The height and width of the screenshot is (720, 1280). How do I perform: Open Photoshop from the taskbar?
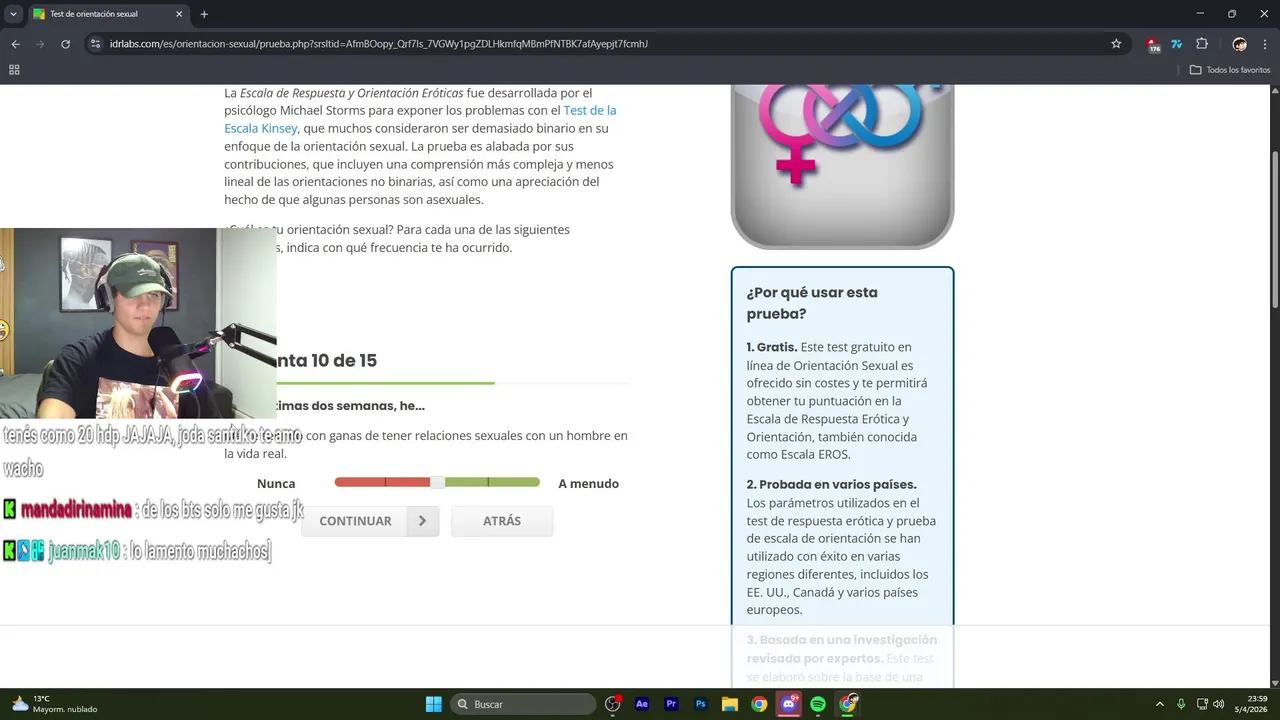point(701,704)
